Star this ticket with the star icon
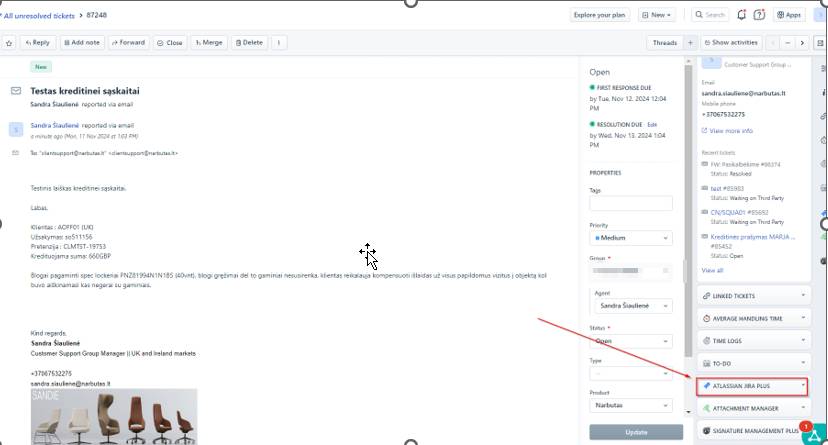The width and height of the screenshot is (828, 445). pos(9,43)
